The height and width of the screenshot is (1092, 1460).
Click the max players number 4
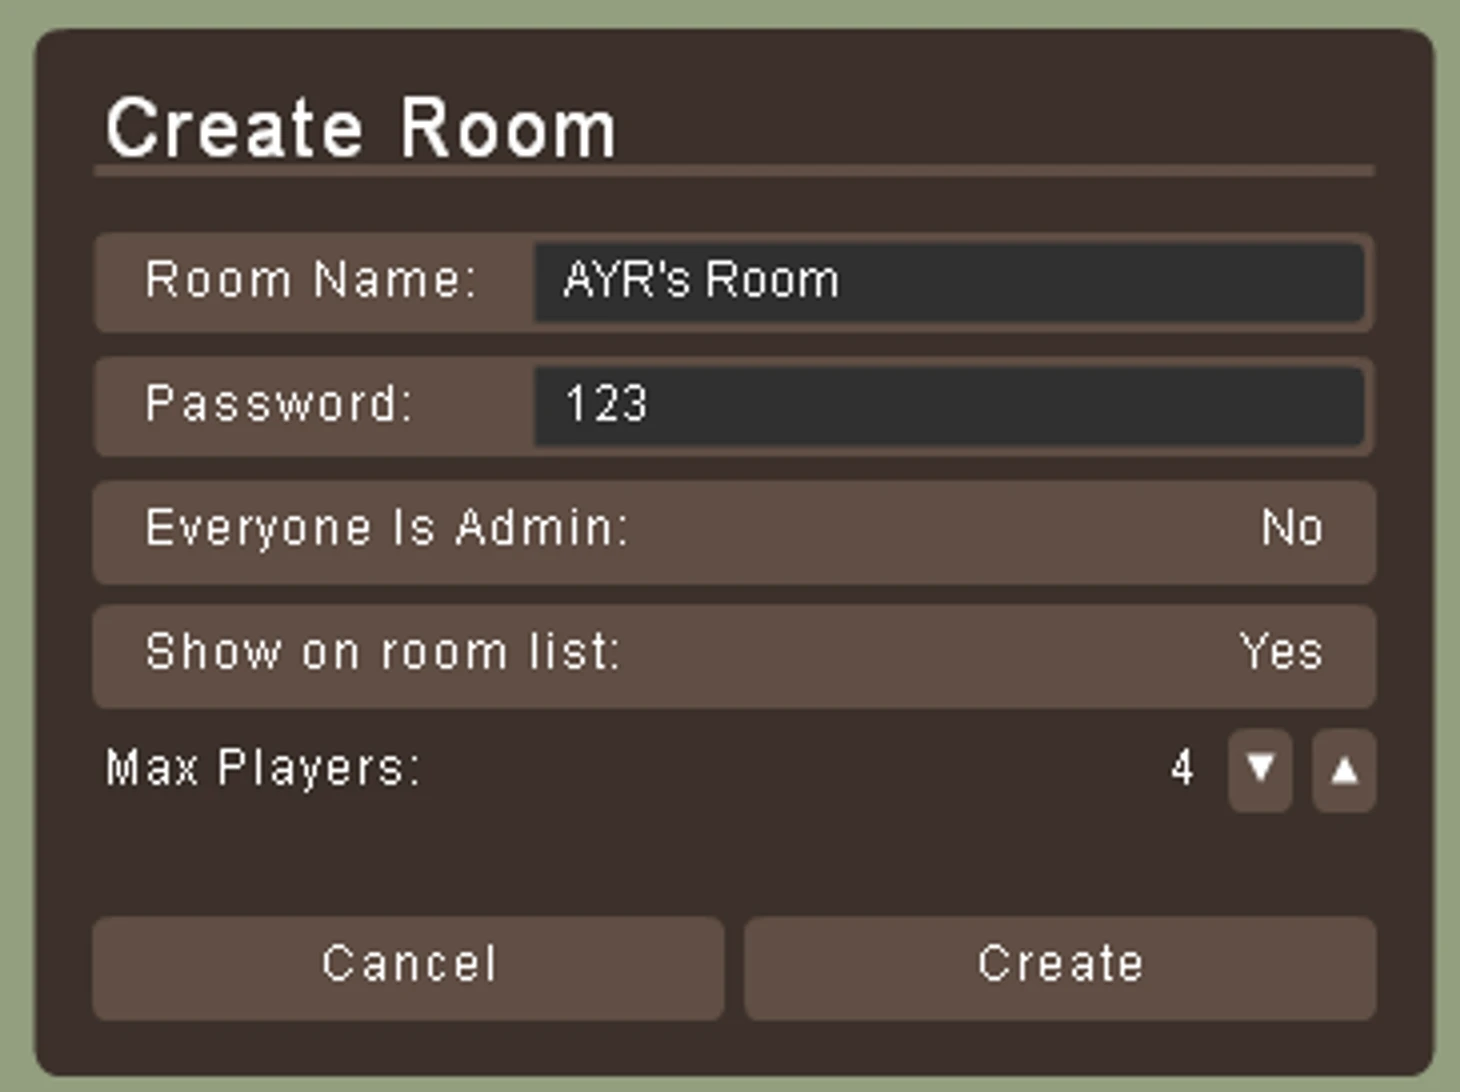coord(1182,769)
